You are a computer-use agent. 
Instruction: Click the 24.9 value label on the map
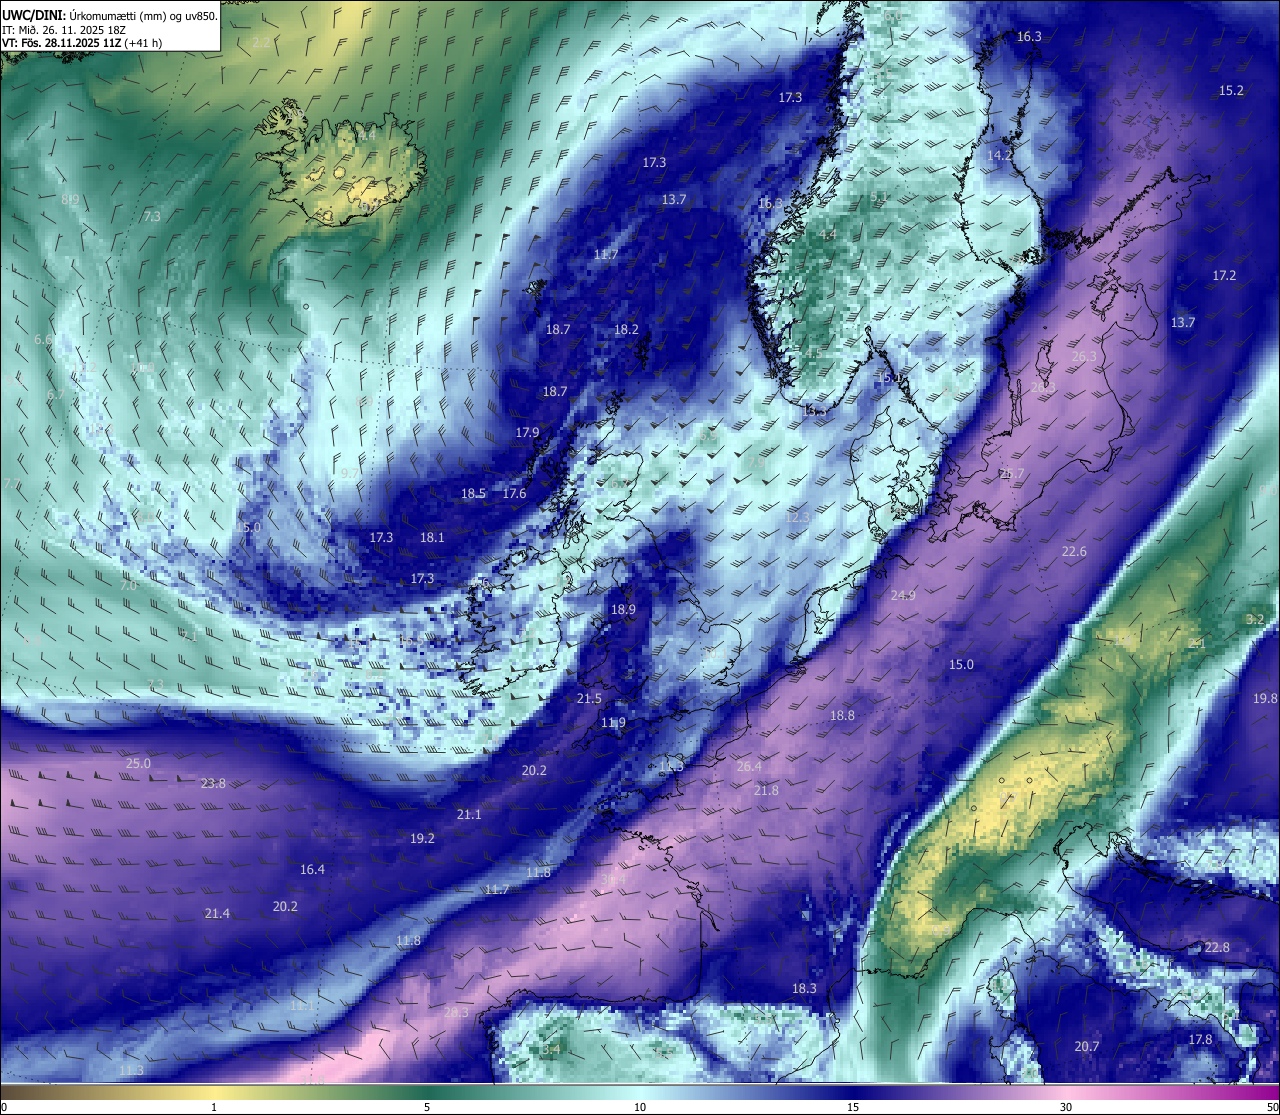[903, 595]
